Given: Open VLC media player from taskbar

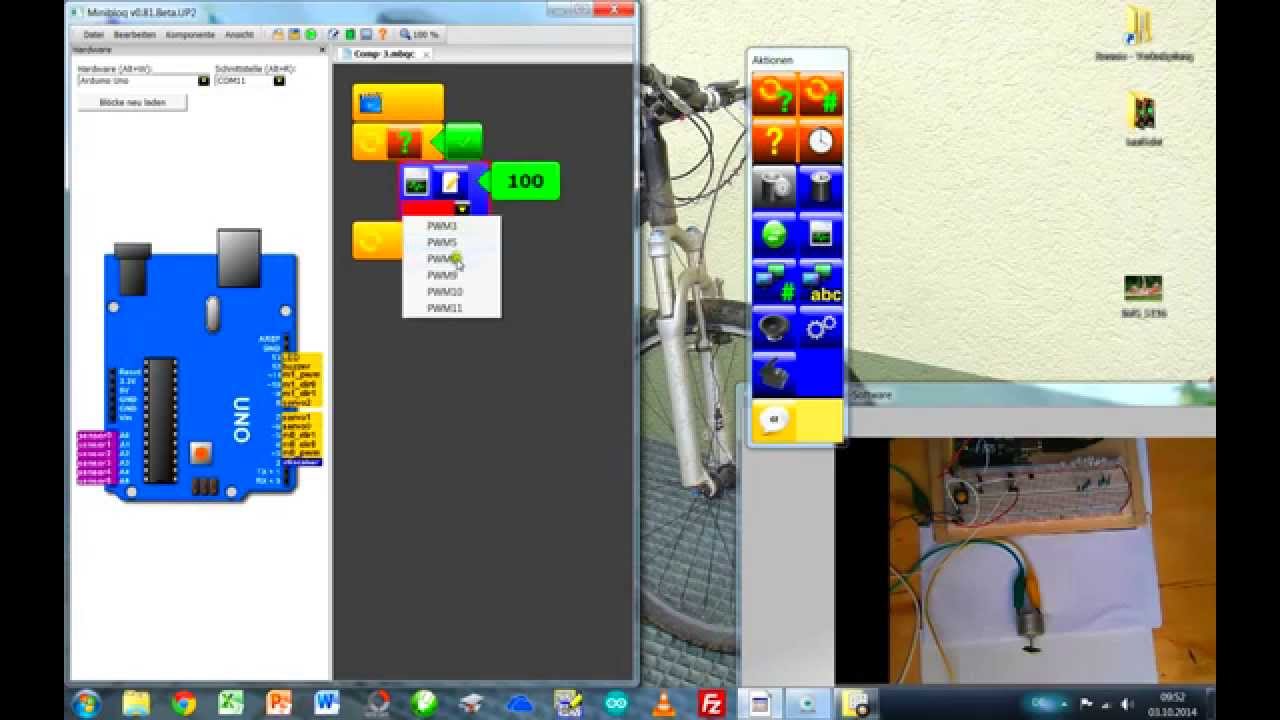Looking at the screenshot, I should tap(663, 703).
